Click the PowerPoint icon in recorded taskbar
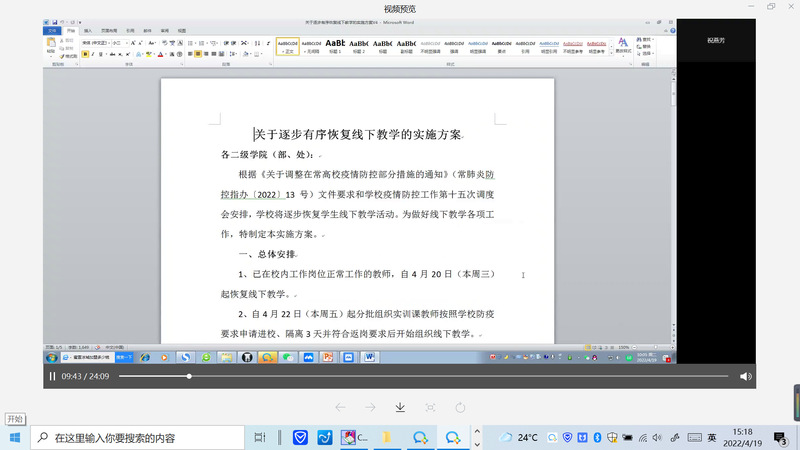 point(328,357)
